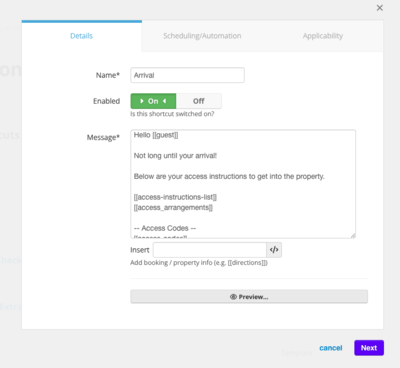Image resolution: width=400 pixels, height=368 pixels.
Task: Focus the Insert field
Action: coord(210,250)
